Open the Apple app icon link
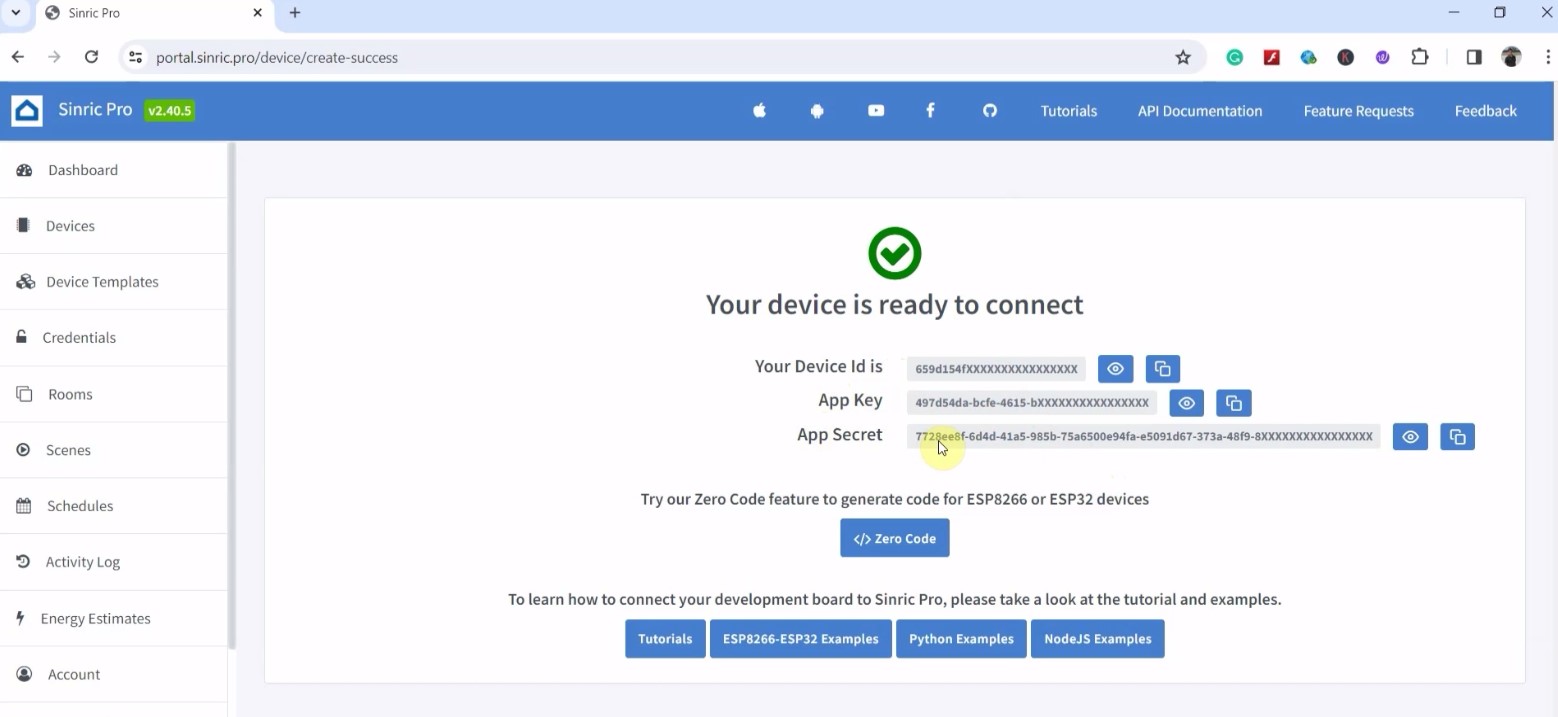Viewport: 1558px width, 717px height. [759, 111]
